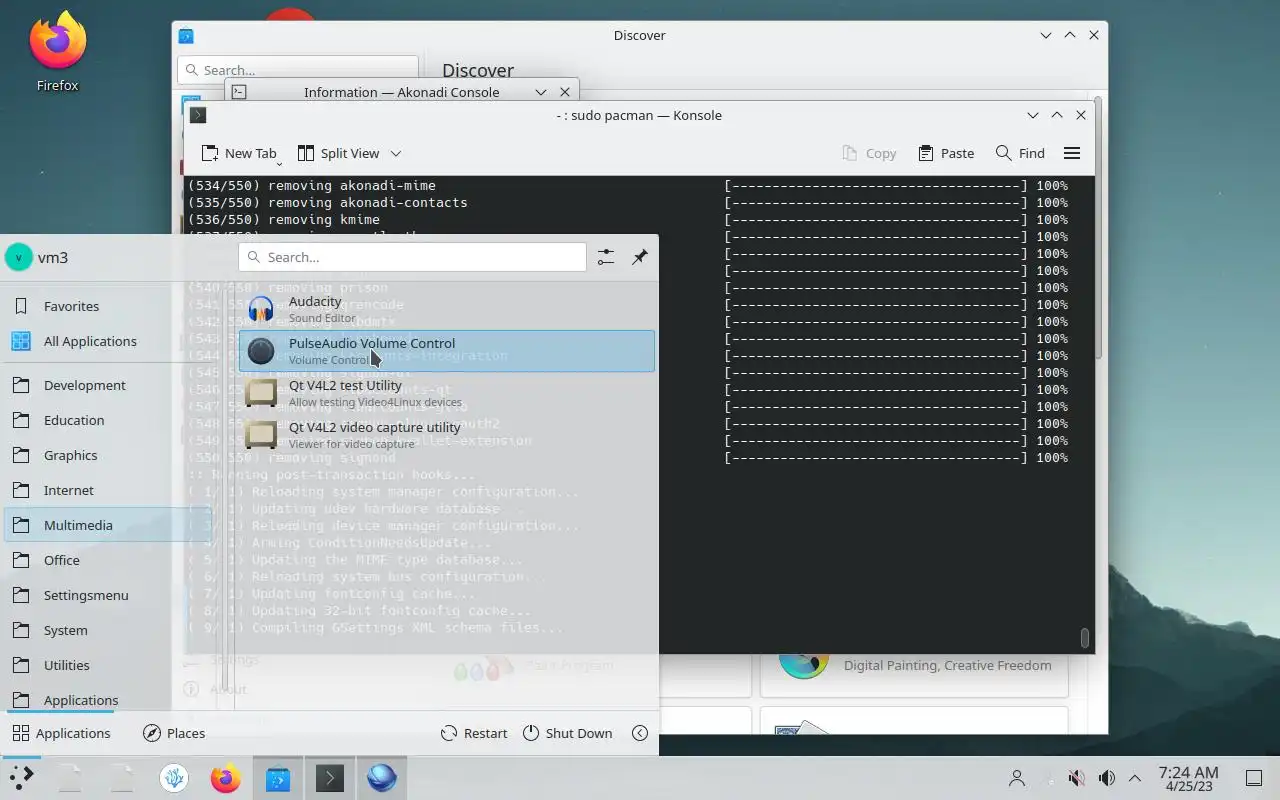The image size is (1280, 800).
Task: Open a New Tab in Konsole
Action: point(237,153)
